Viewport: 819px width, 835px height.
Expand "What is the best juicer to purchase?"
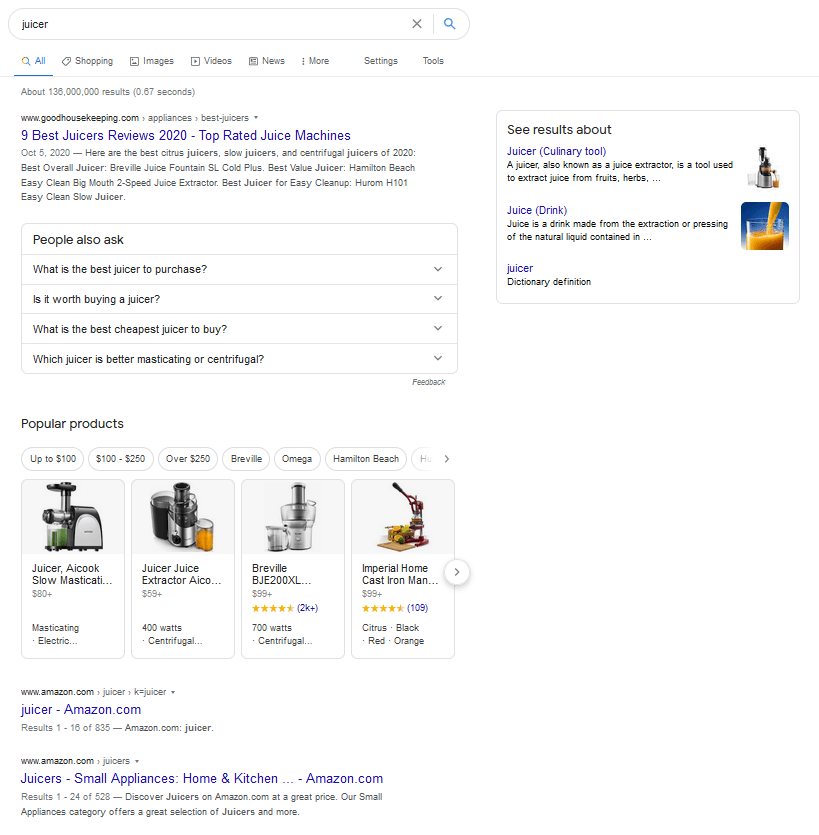239,269
